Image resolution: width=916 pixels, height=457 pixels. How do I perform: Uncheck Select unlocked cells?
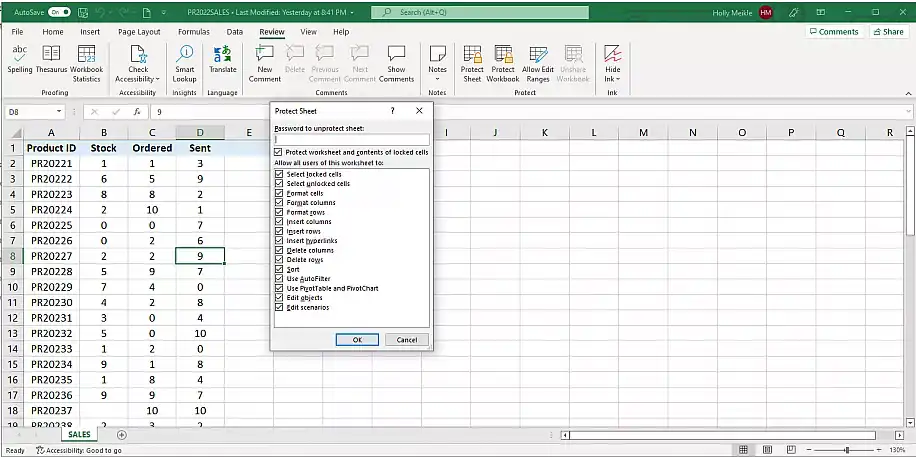tap(279, 184)
